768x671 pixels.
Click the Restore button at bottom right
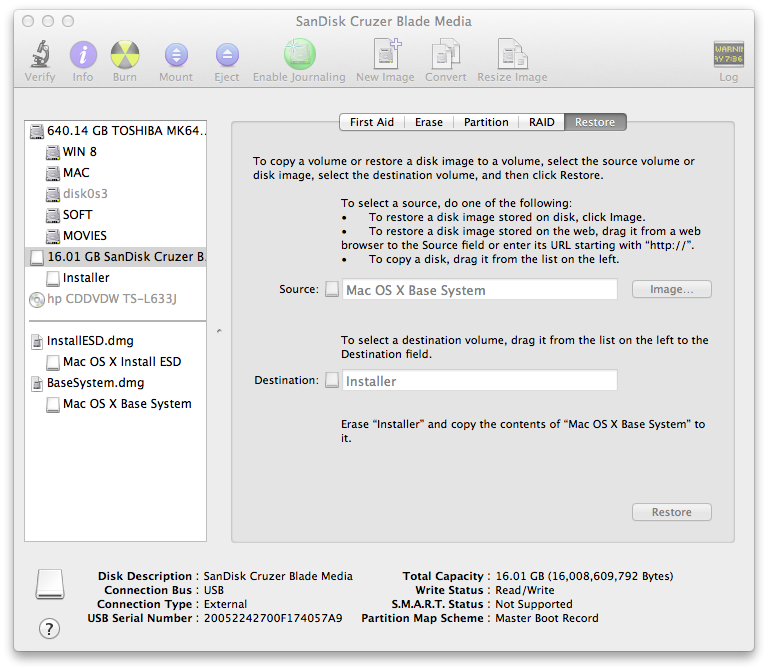click(672, 512)
